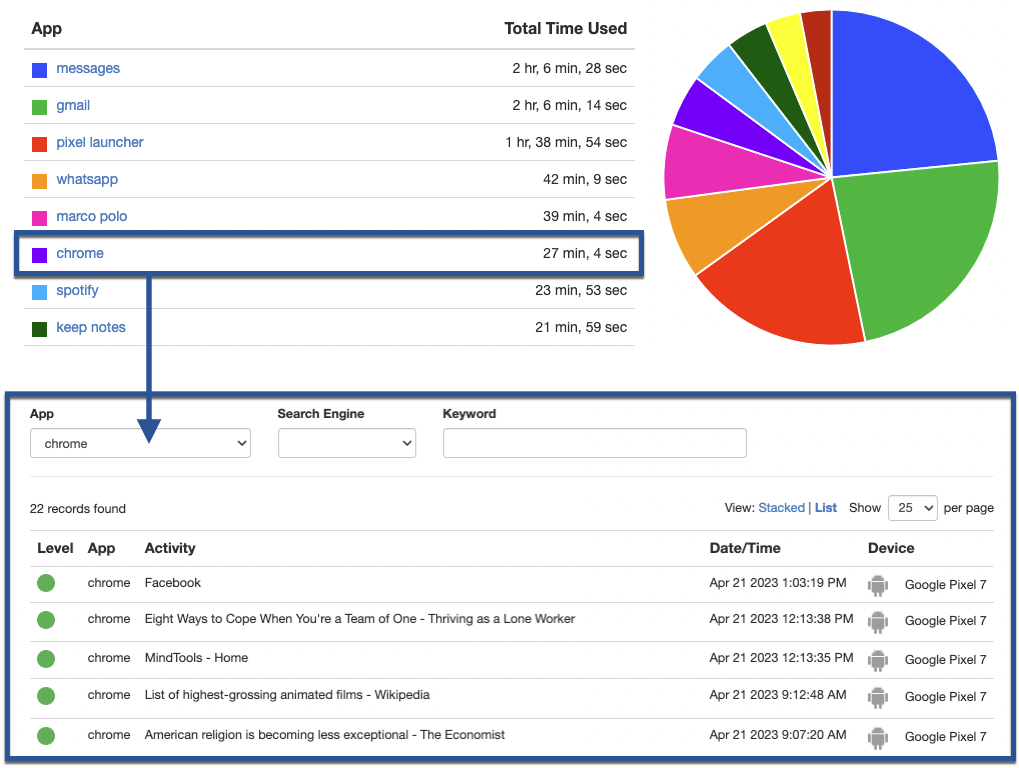1019x768 pixels.
Task: Open the marco polo app report
Action: (x=91, y=216)
